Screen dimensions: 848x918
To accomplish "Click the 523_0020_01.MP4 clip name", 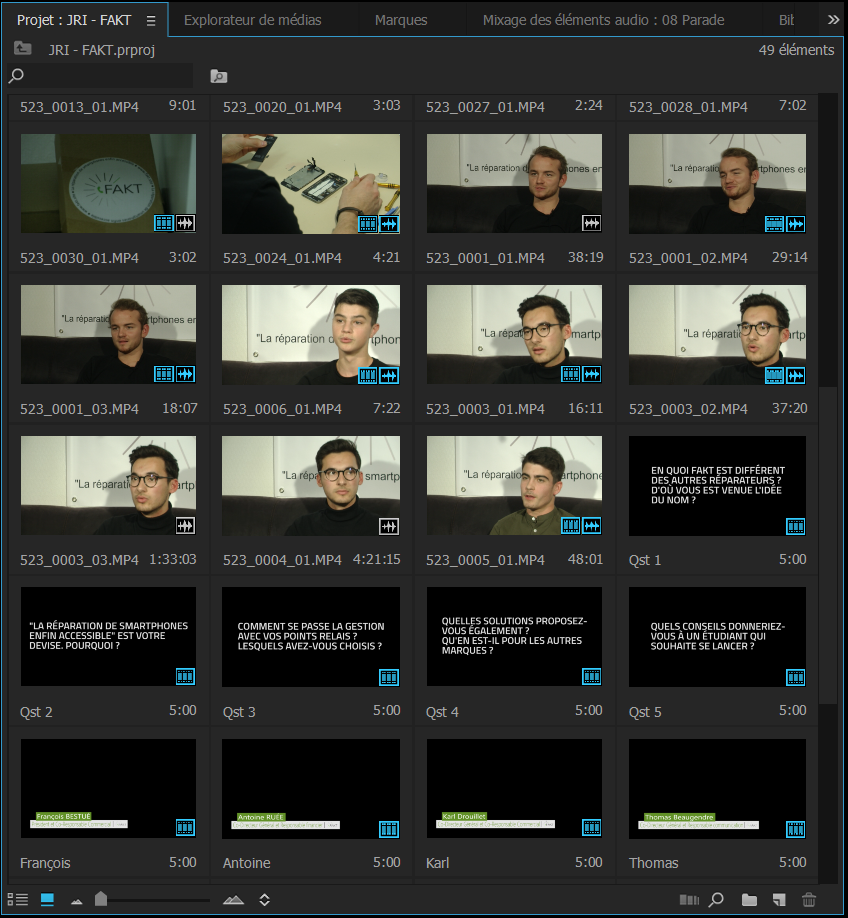I will pyautogui.click(x=282, y=107).
